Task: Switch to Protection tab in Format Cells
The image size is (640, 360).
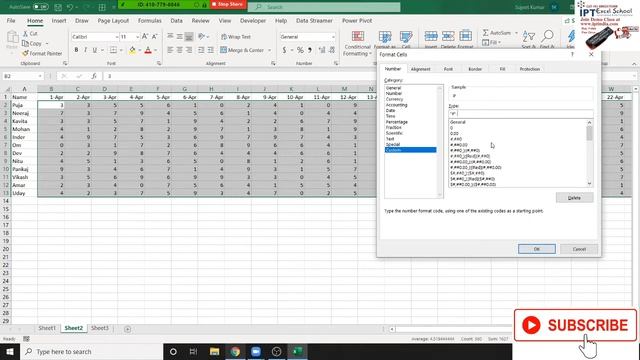Action: 529,69
